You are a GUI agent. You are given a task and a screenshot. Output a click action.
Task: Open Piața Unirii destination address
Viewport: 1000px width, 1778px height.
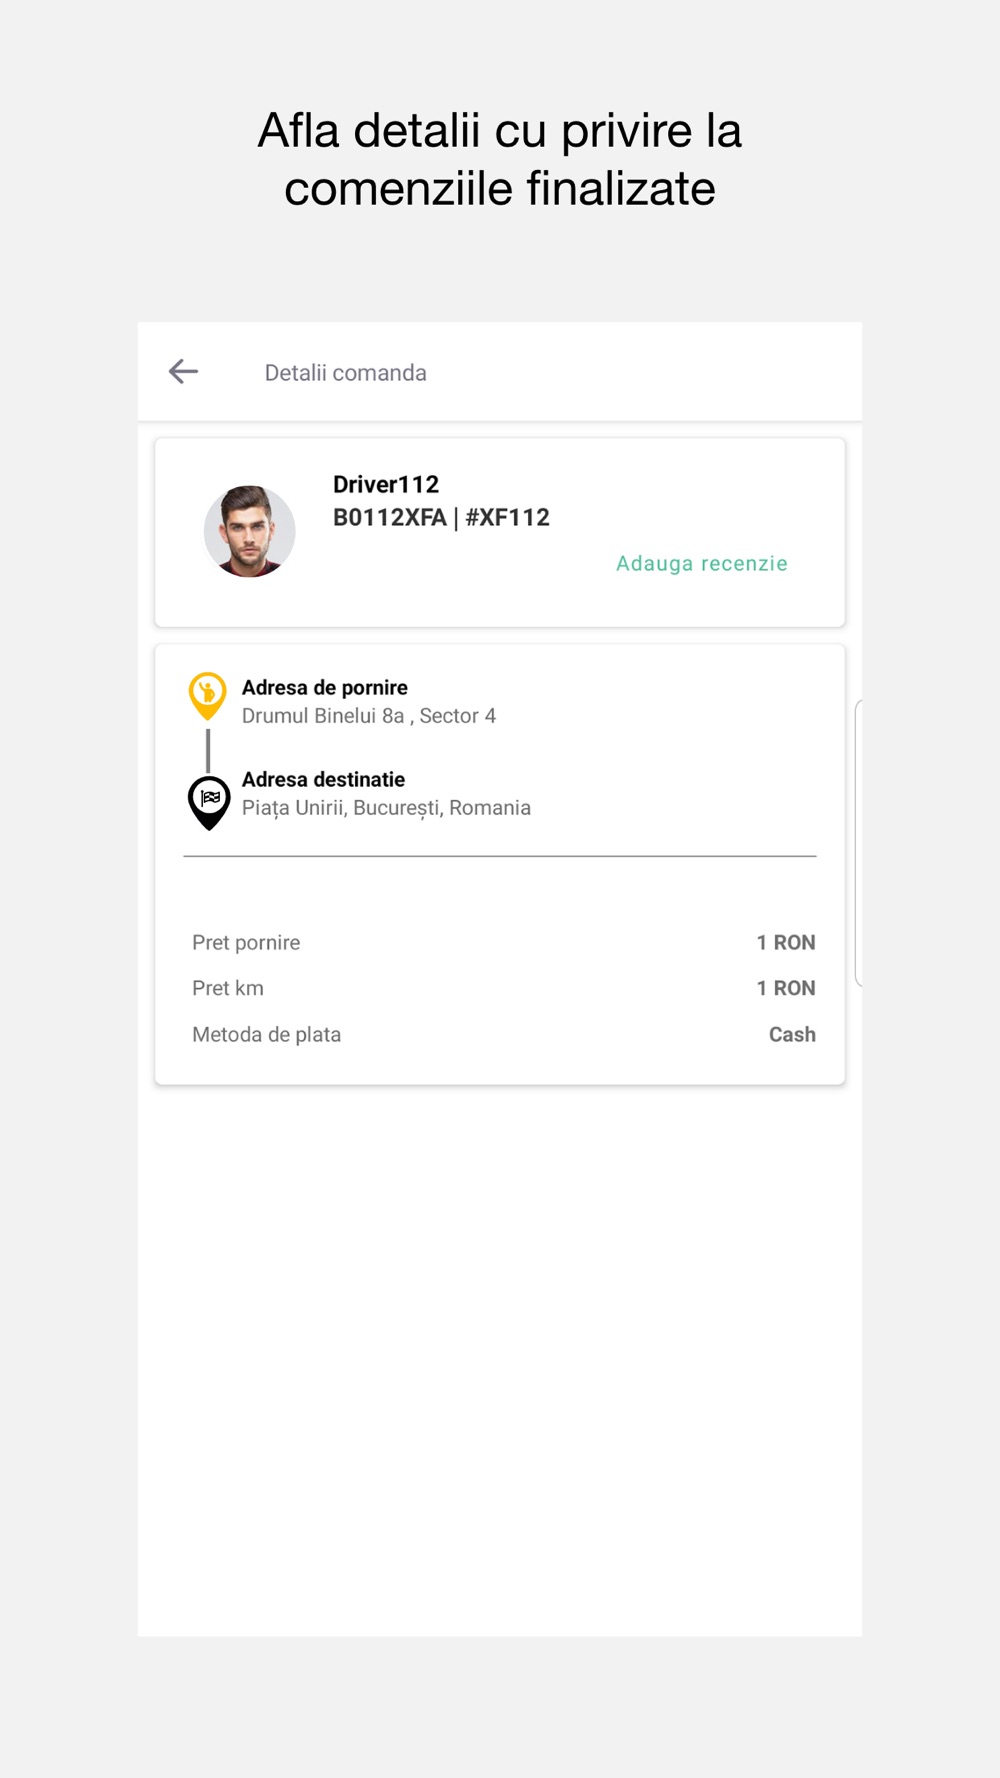(386, 808)
